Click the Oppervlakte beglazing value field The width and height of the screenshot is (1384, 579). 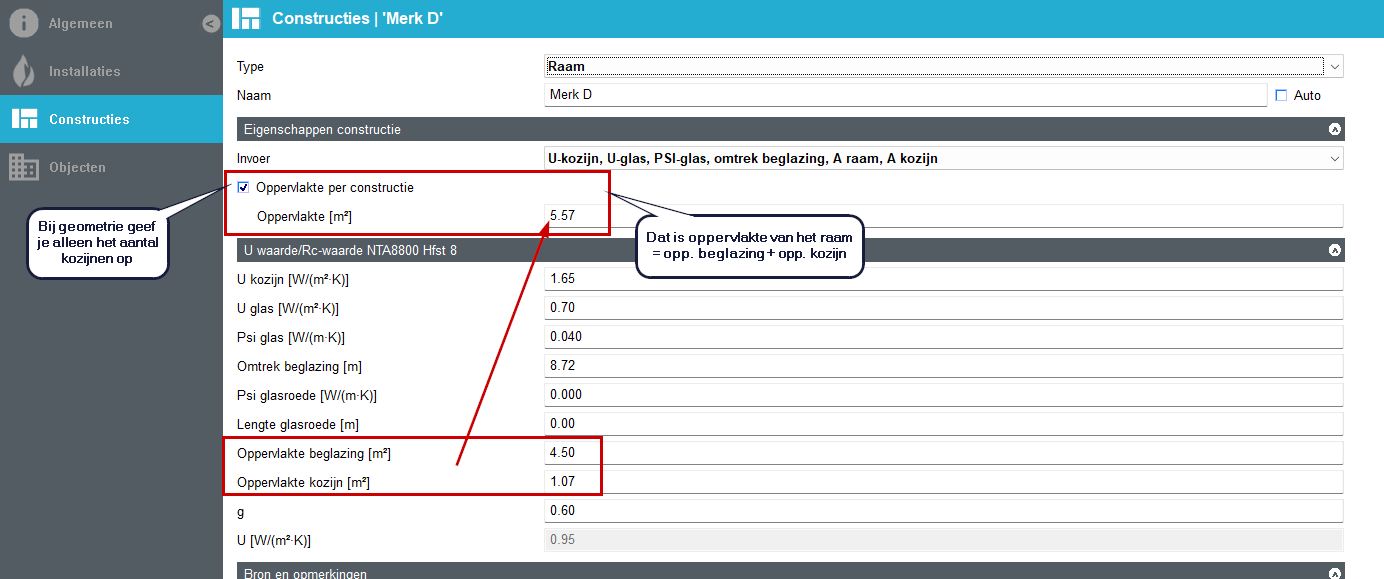click(x=943, y=453)
